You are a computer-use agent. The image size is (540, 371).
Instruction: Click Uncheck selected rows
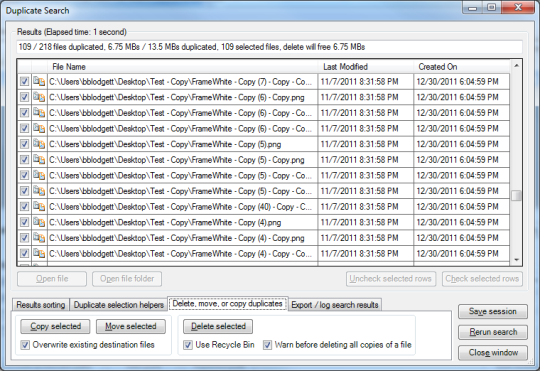[x=391, y=279]
